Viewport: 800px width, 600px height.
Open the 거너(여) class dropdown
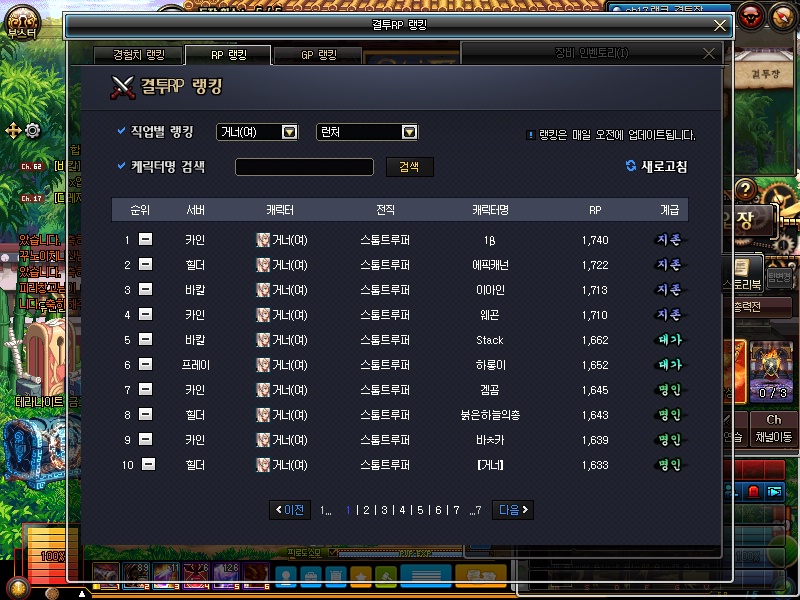click(x=289, y=132)
